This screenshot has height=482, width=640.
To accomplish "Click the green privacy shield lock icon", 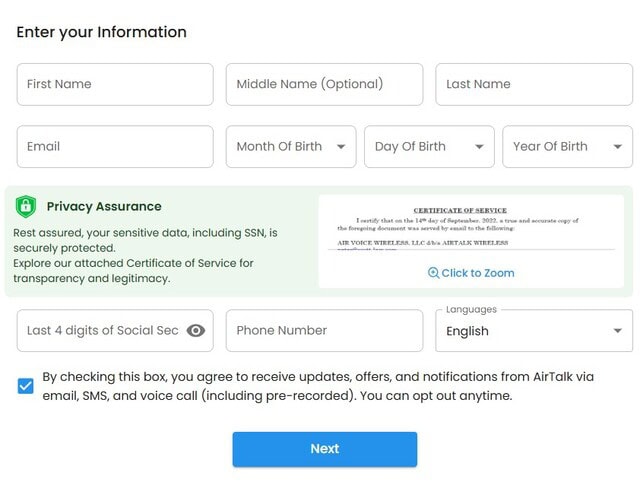I will click(x=26, y=207).
